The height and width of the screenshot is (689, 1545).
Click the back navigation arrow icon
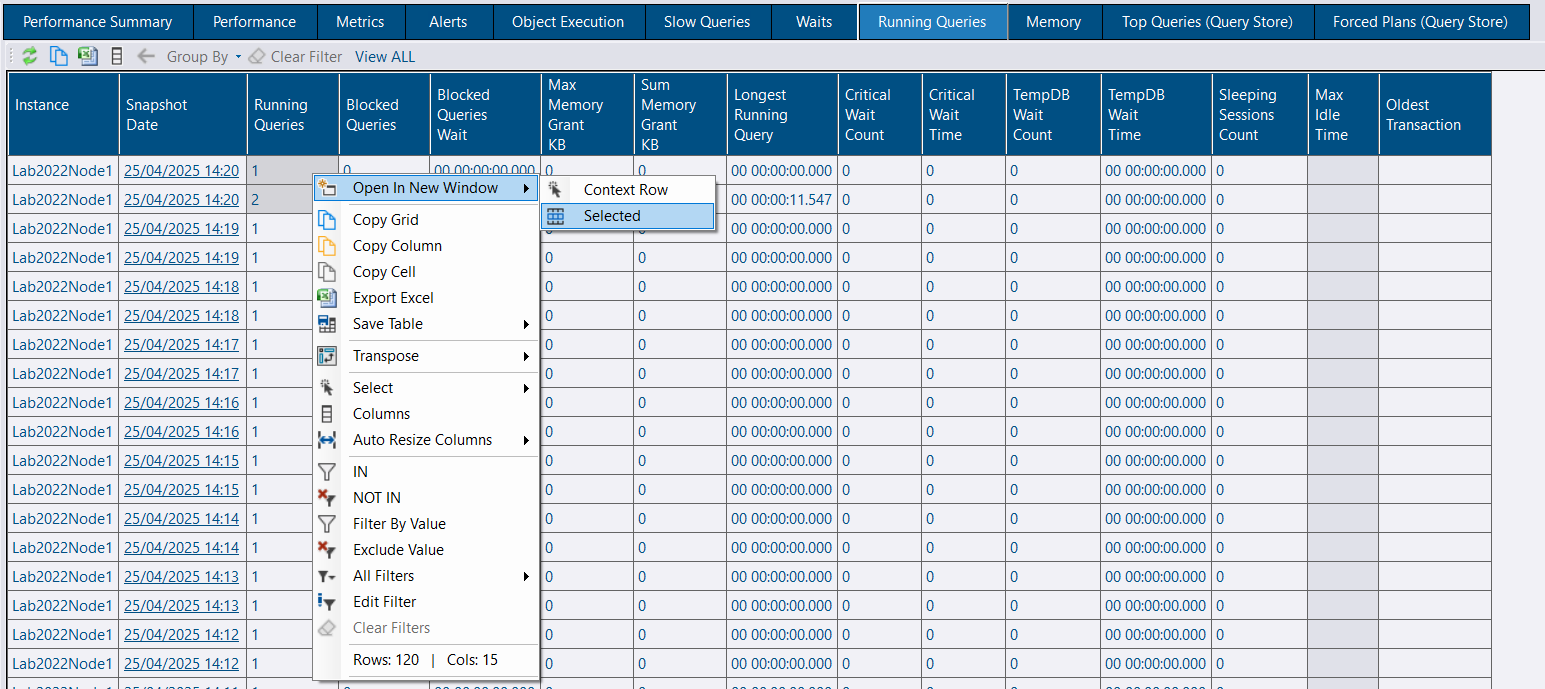click(x=148, y=56)
